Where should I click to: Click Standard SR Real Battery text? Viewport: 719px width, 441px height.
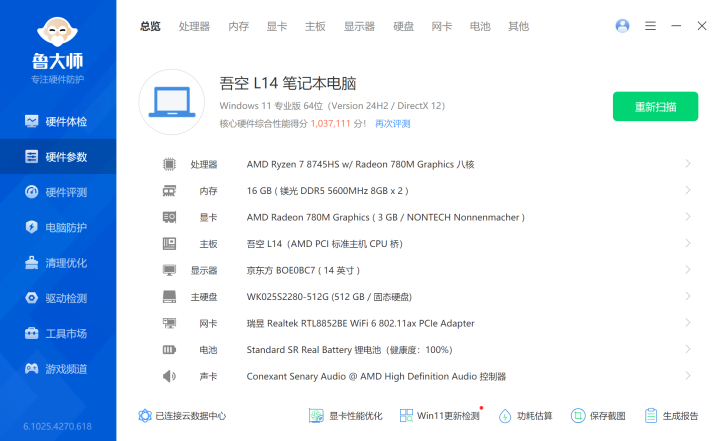pyautogui.click(x=349, y=350)
